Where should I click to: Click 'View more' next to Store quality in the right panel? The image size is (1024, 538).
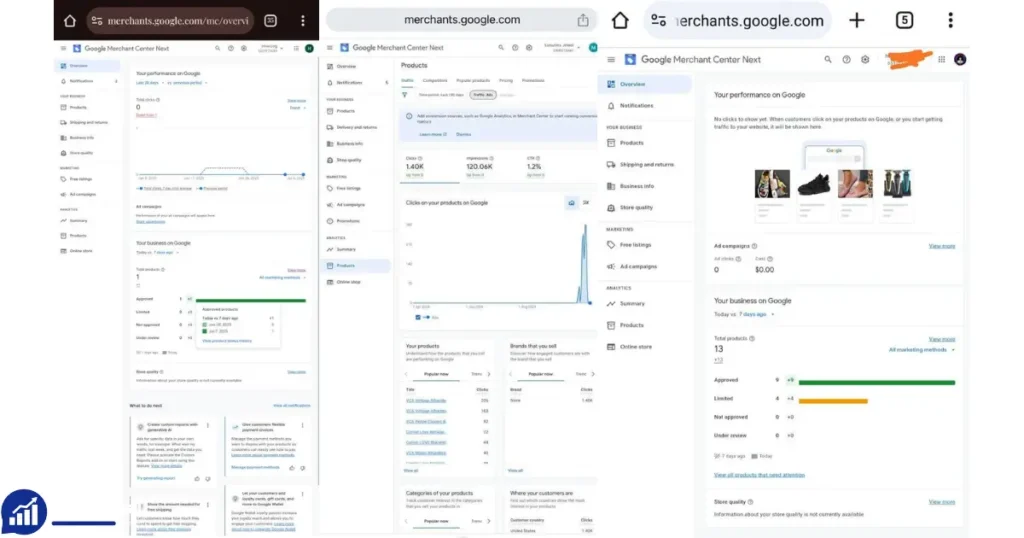(x=942, y=502)
